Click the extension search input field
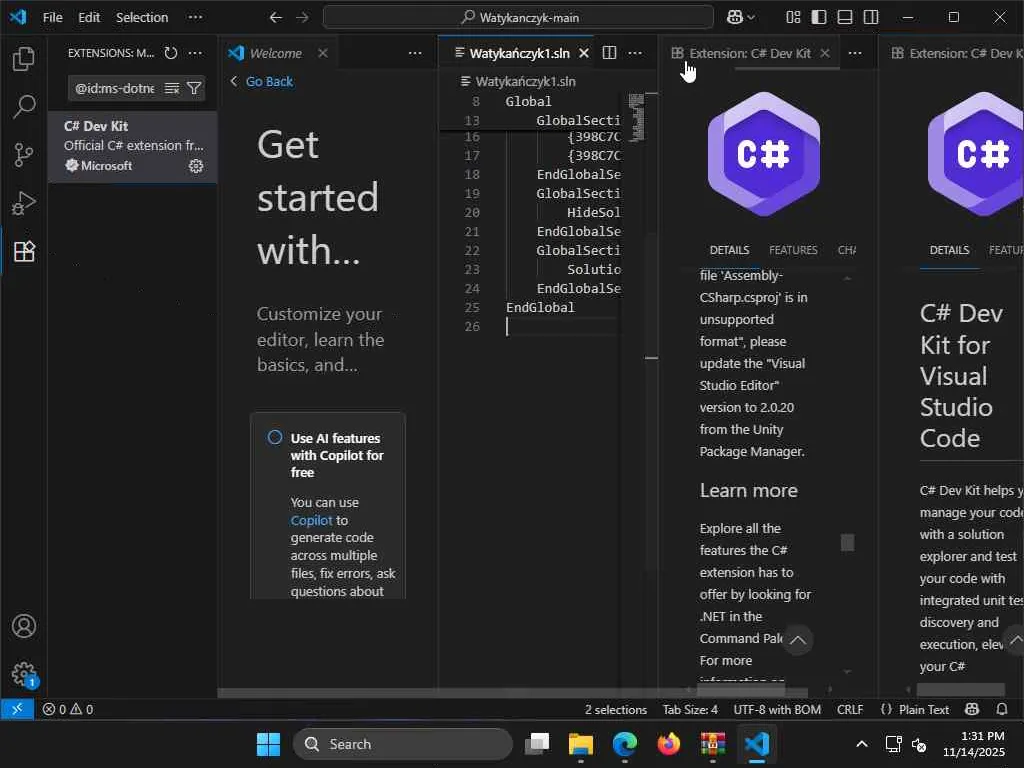 (115, 88)
